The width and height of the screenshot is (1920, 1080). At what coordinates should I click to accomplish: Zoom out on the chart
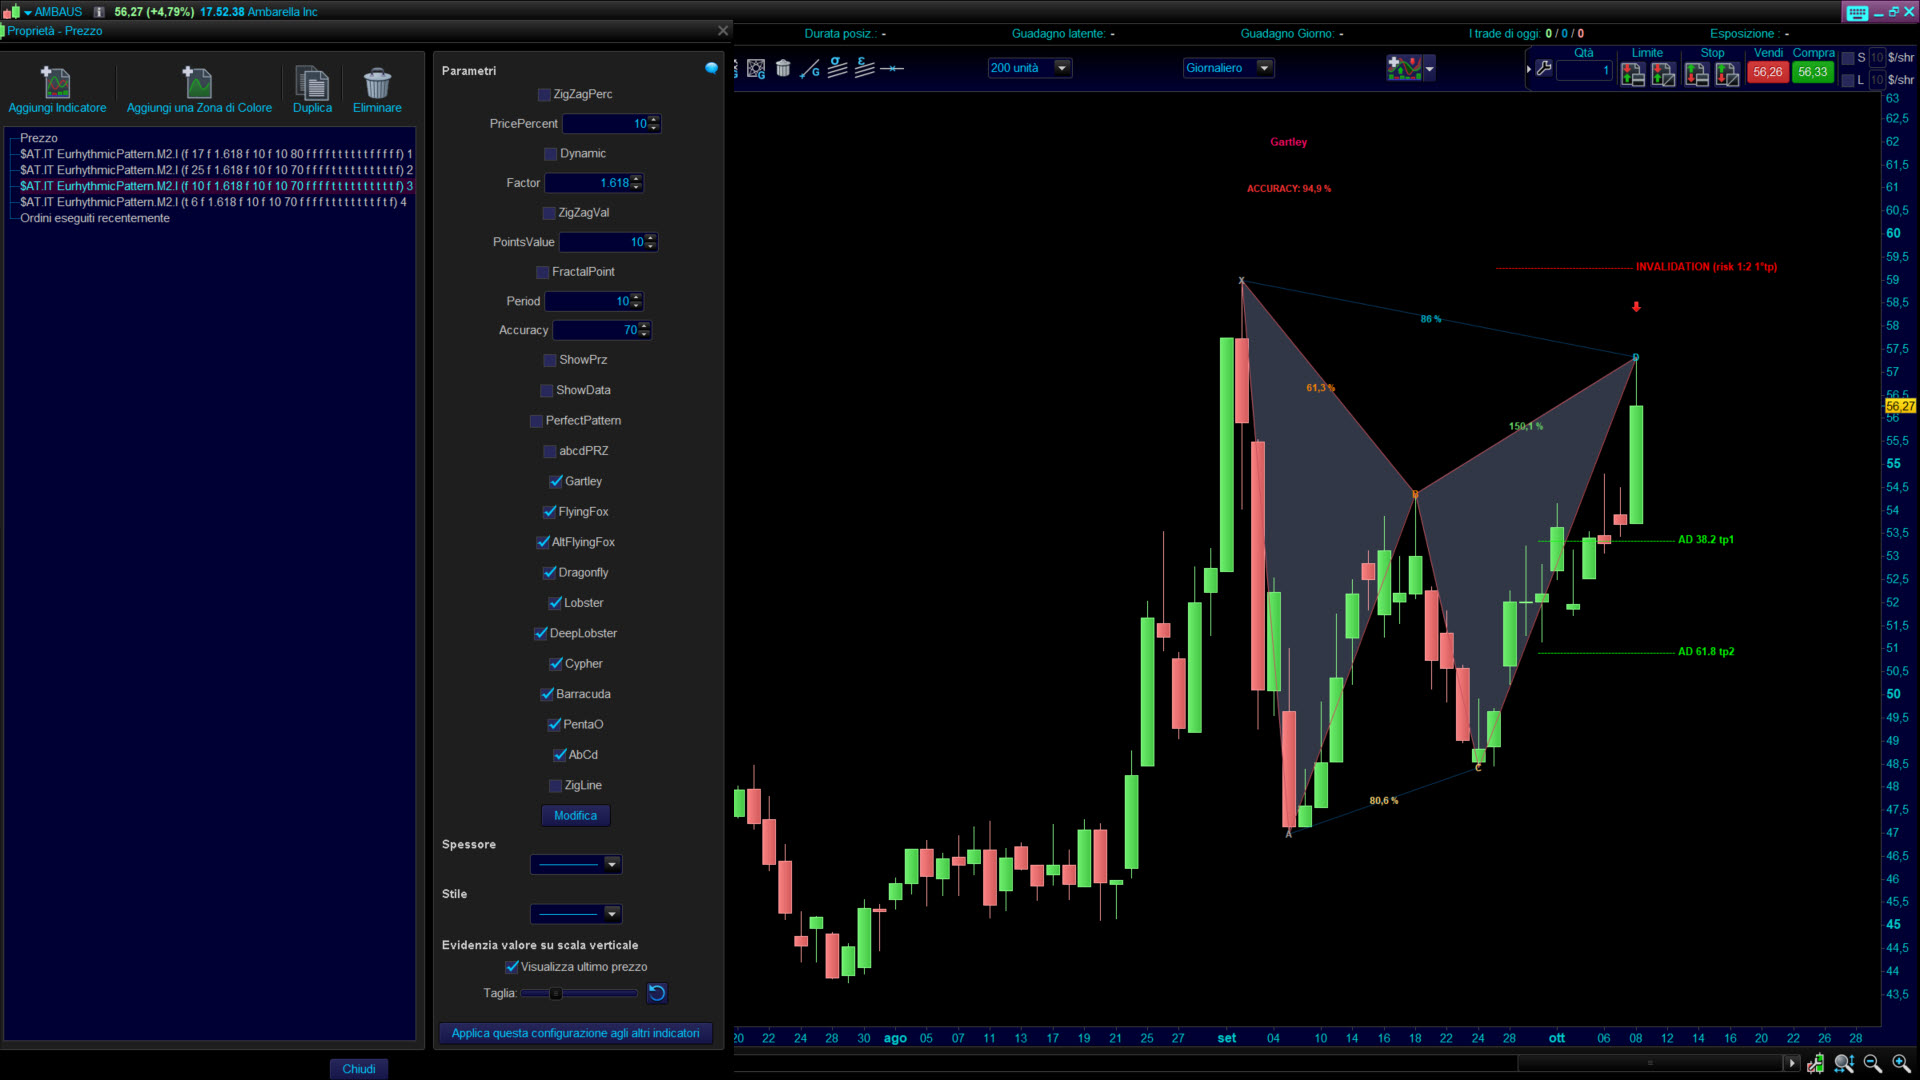(x=1873, y=1064)
